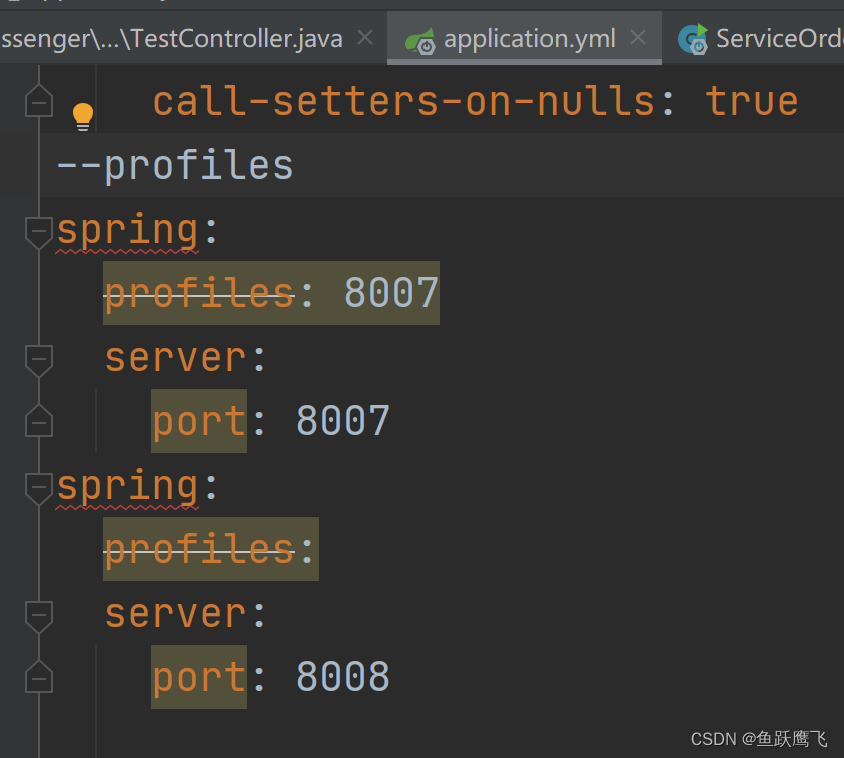
Task: Expand the folded region below port 8007
Action: [38, 421]
